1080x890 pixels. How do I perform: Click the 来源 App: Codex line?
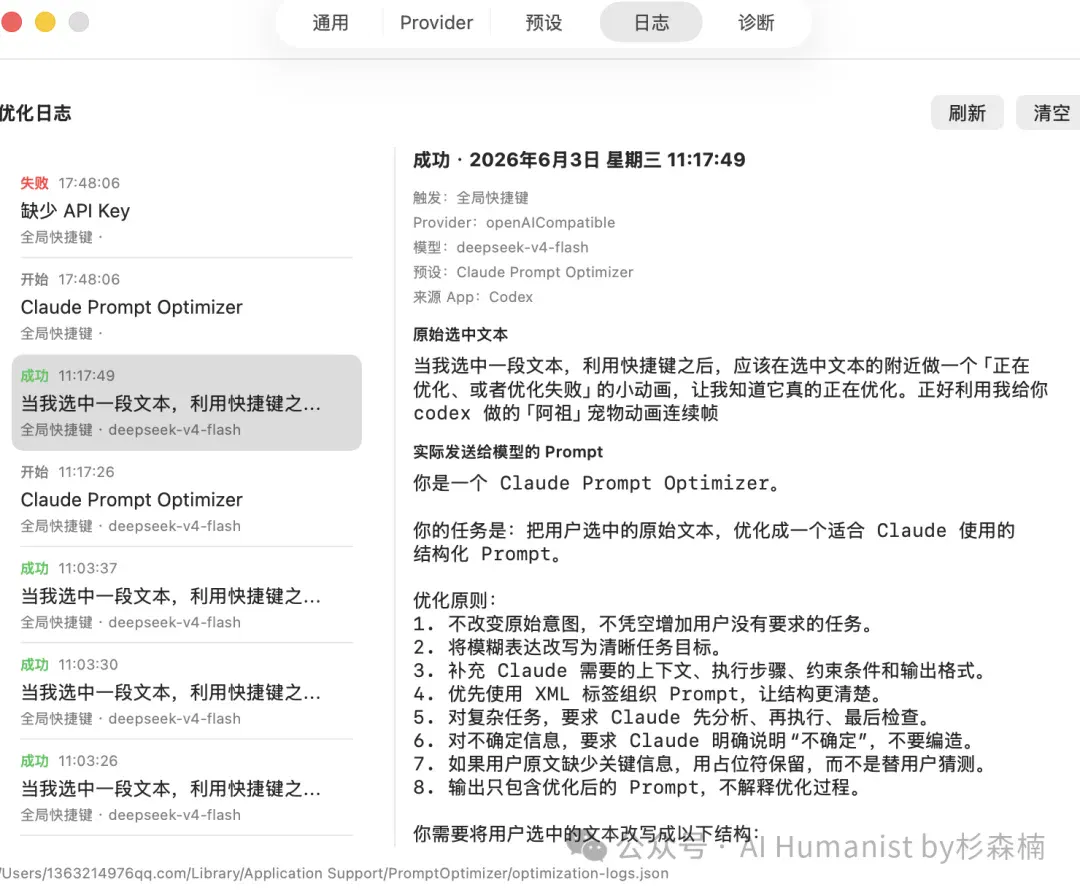coord(472,297)
